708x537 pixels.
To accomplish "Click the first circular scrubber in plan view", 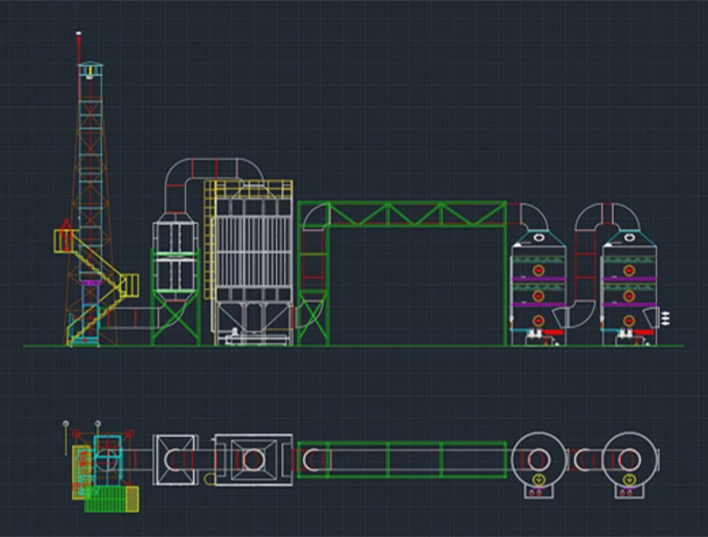I will [x=538, y=460].
